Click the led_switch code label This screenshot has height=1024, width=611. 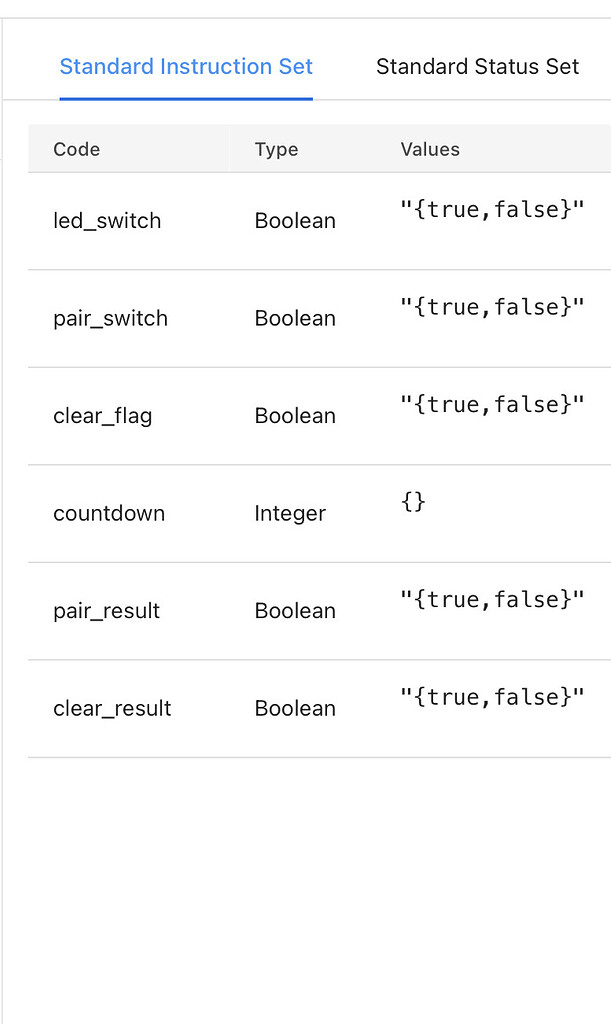[x=107, y=220]
